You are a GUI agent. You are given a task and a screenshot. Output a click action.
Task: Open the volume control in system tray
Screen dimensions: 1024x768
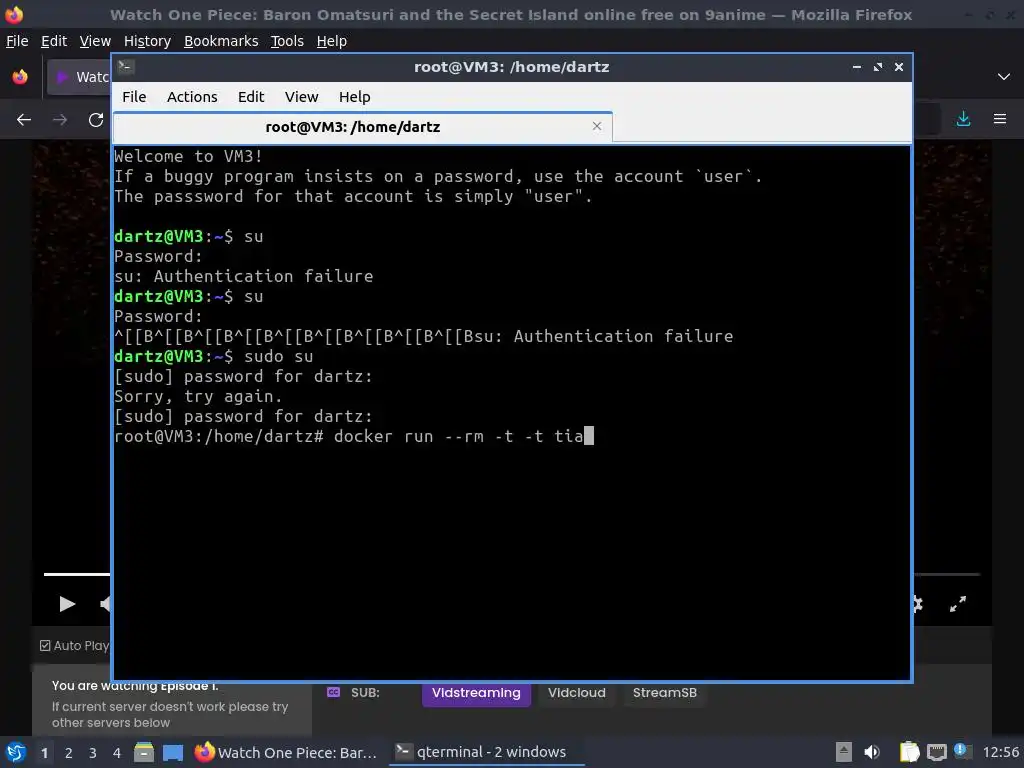(x=872, y=752)
